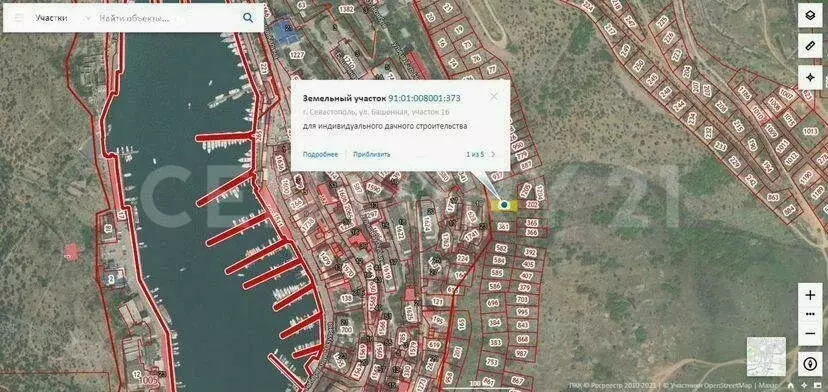Zoom out with the minus button
This screenshot has width=828, height=392.
(810, 334)
